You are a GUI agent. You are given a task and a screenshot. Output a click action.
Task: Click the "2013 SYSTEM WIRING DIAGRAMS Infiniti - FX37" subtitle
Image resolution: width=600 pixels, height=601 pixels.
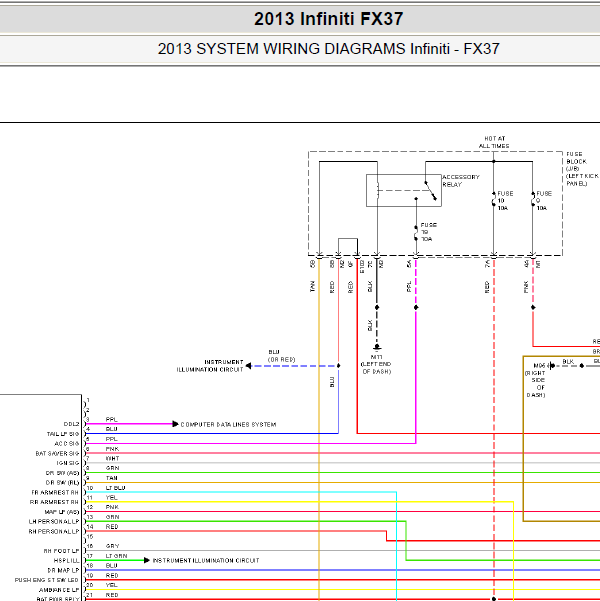tap(329, 49)
